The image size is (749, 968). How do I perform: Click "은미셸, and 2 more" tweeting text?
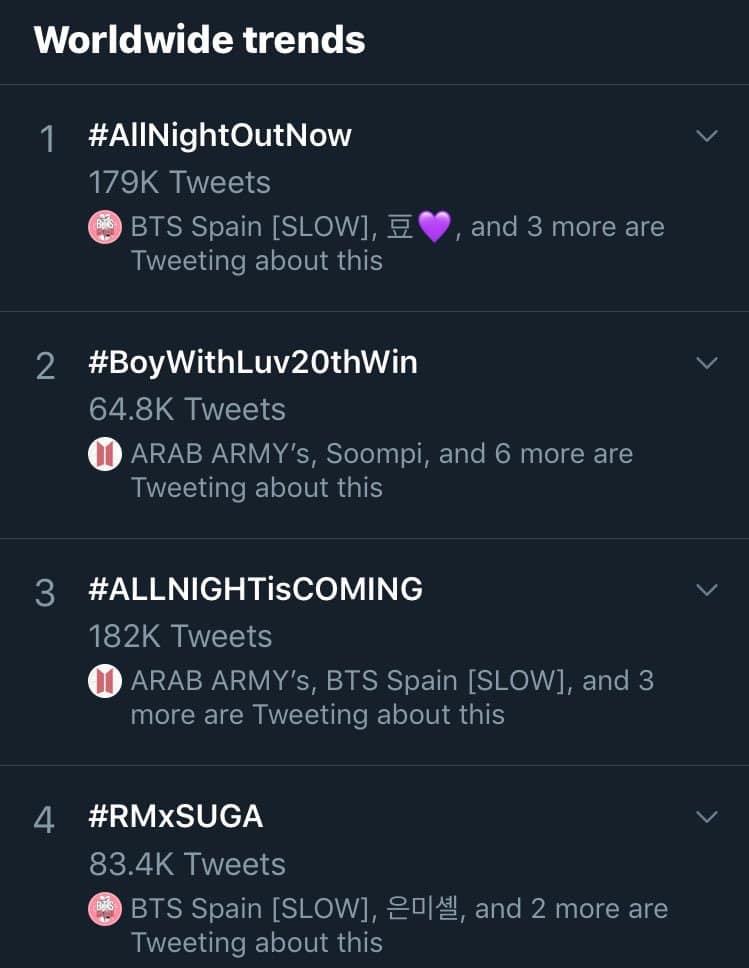tap(520, 909)
